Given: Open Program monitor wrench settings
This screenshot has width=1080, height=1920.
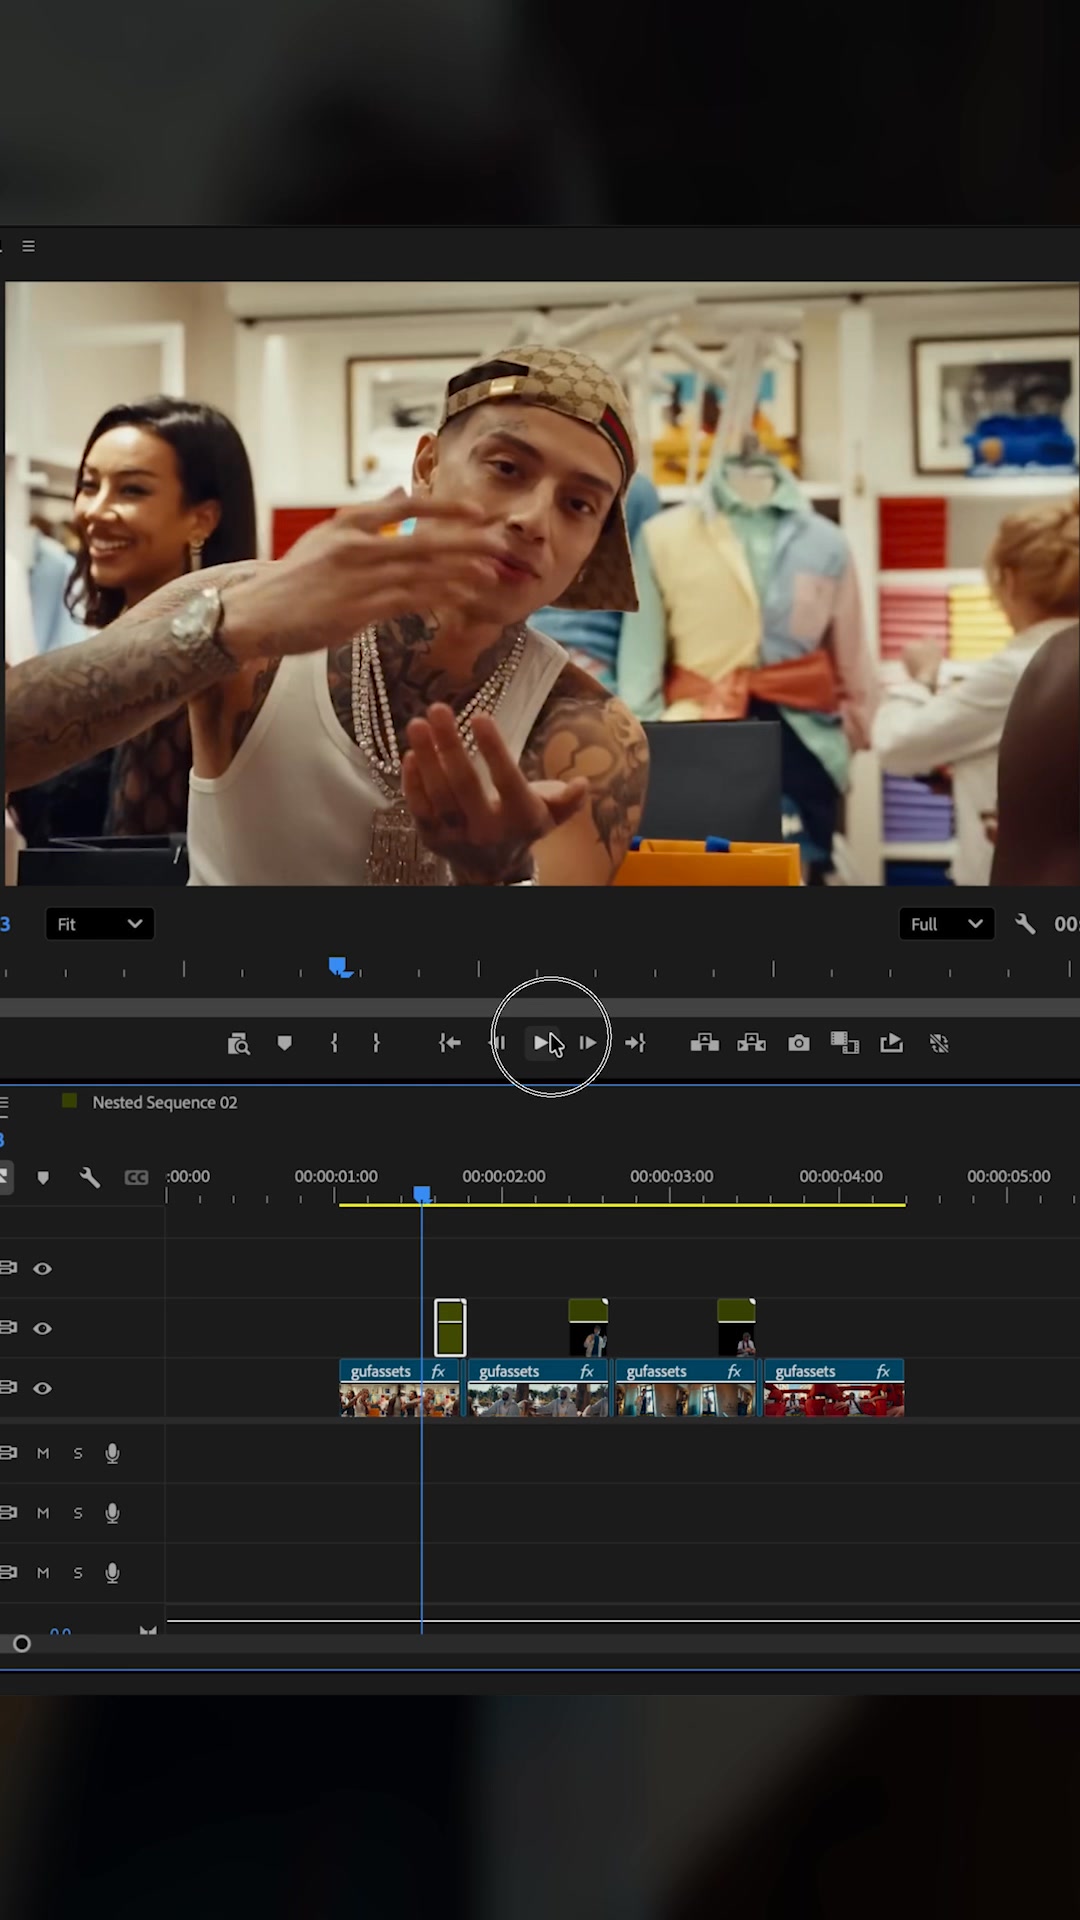Looking at the screenshot, I should pyautogui.click(x=1025, y=924).
